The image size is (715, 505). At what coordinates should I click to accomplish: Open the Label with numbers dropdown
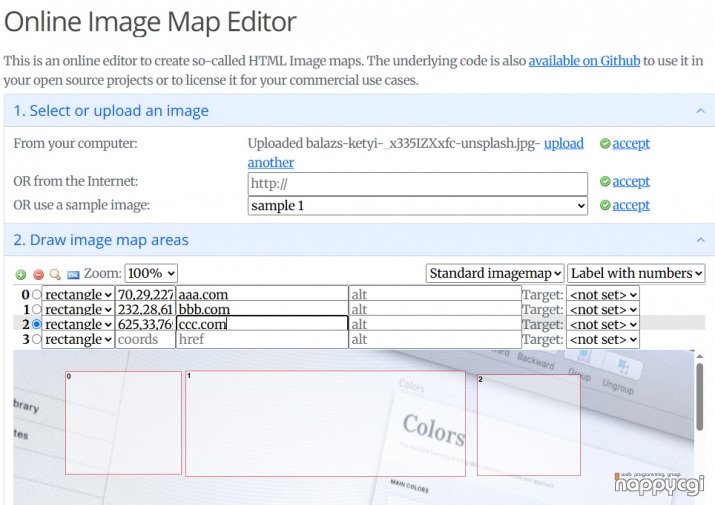point(636,273)
